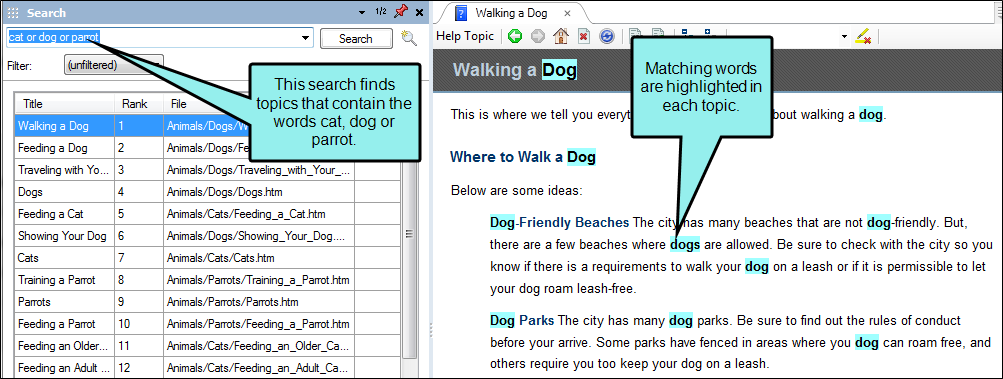
Task: Click the Filter: label
Action: 19,65
